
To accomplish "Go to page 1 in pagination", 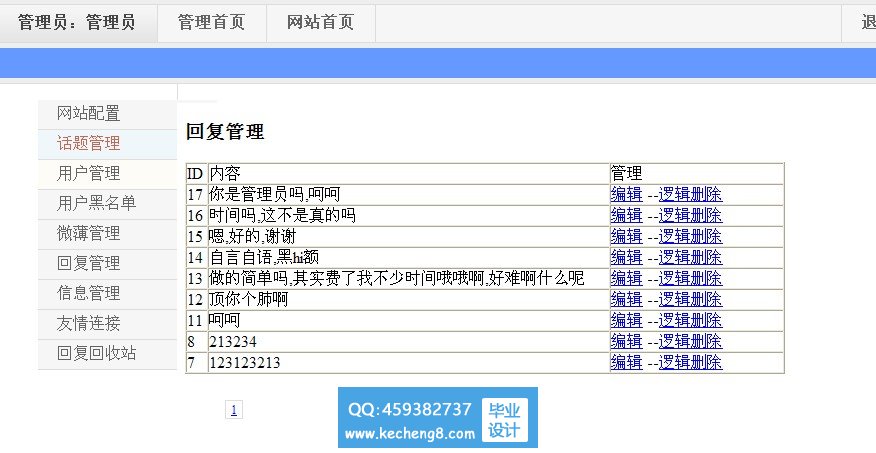I will click(x=234, y=410).
